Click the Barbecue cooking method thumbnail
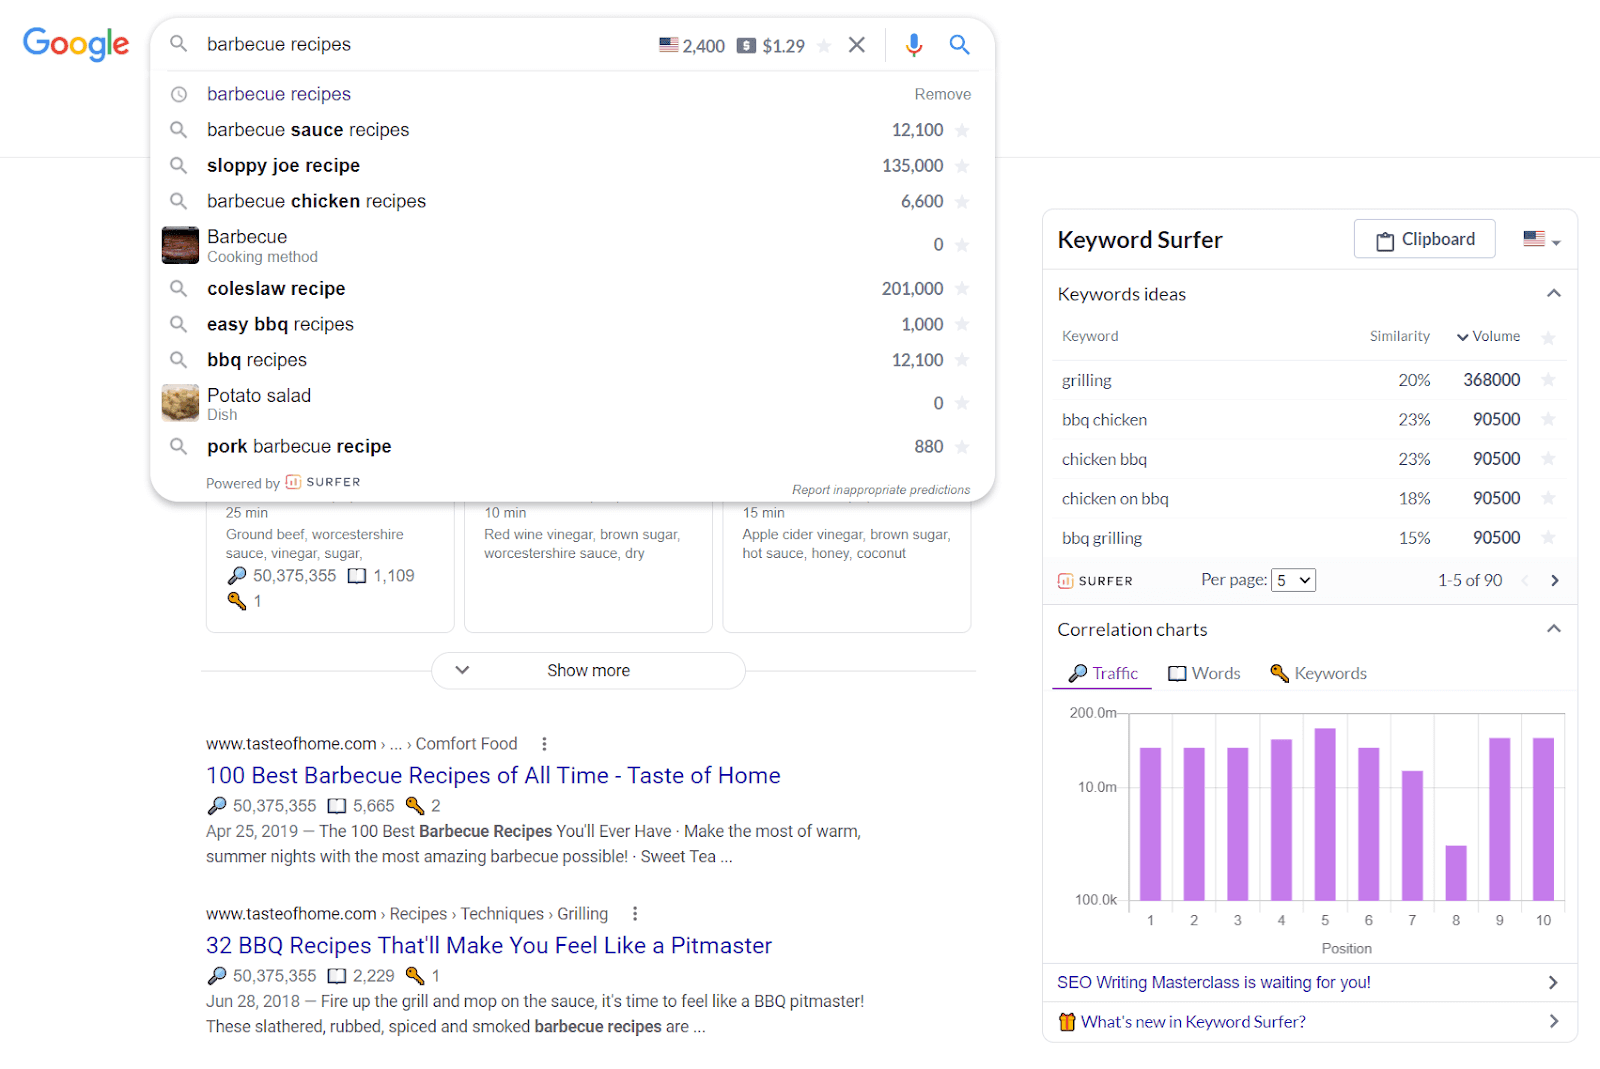1600x1069 pixels. coord(180,245)
